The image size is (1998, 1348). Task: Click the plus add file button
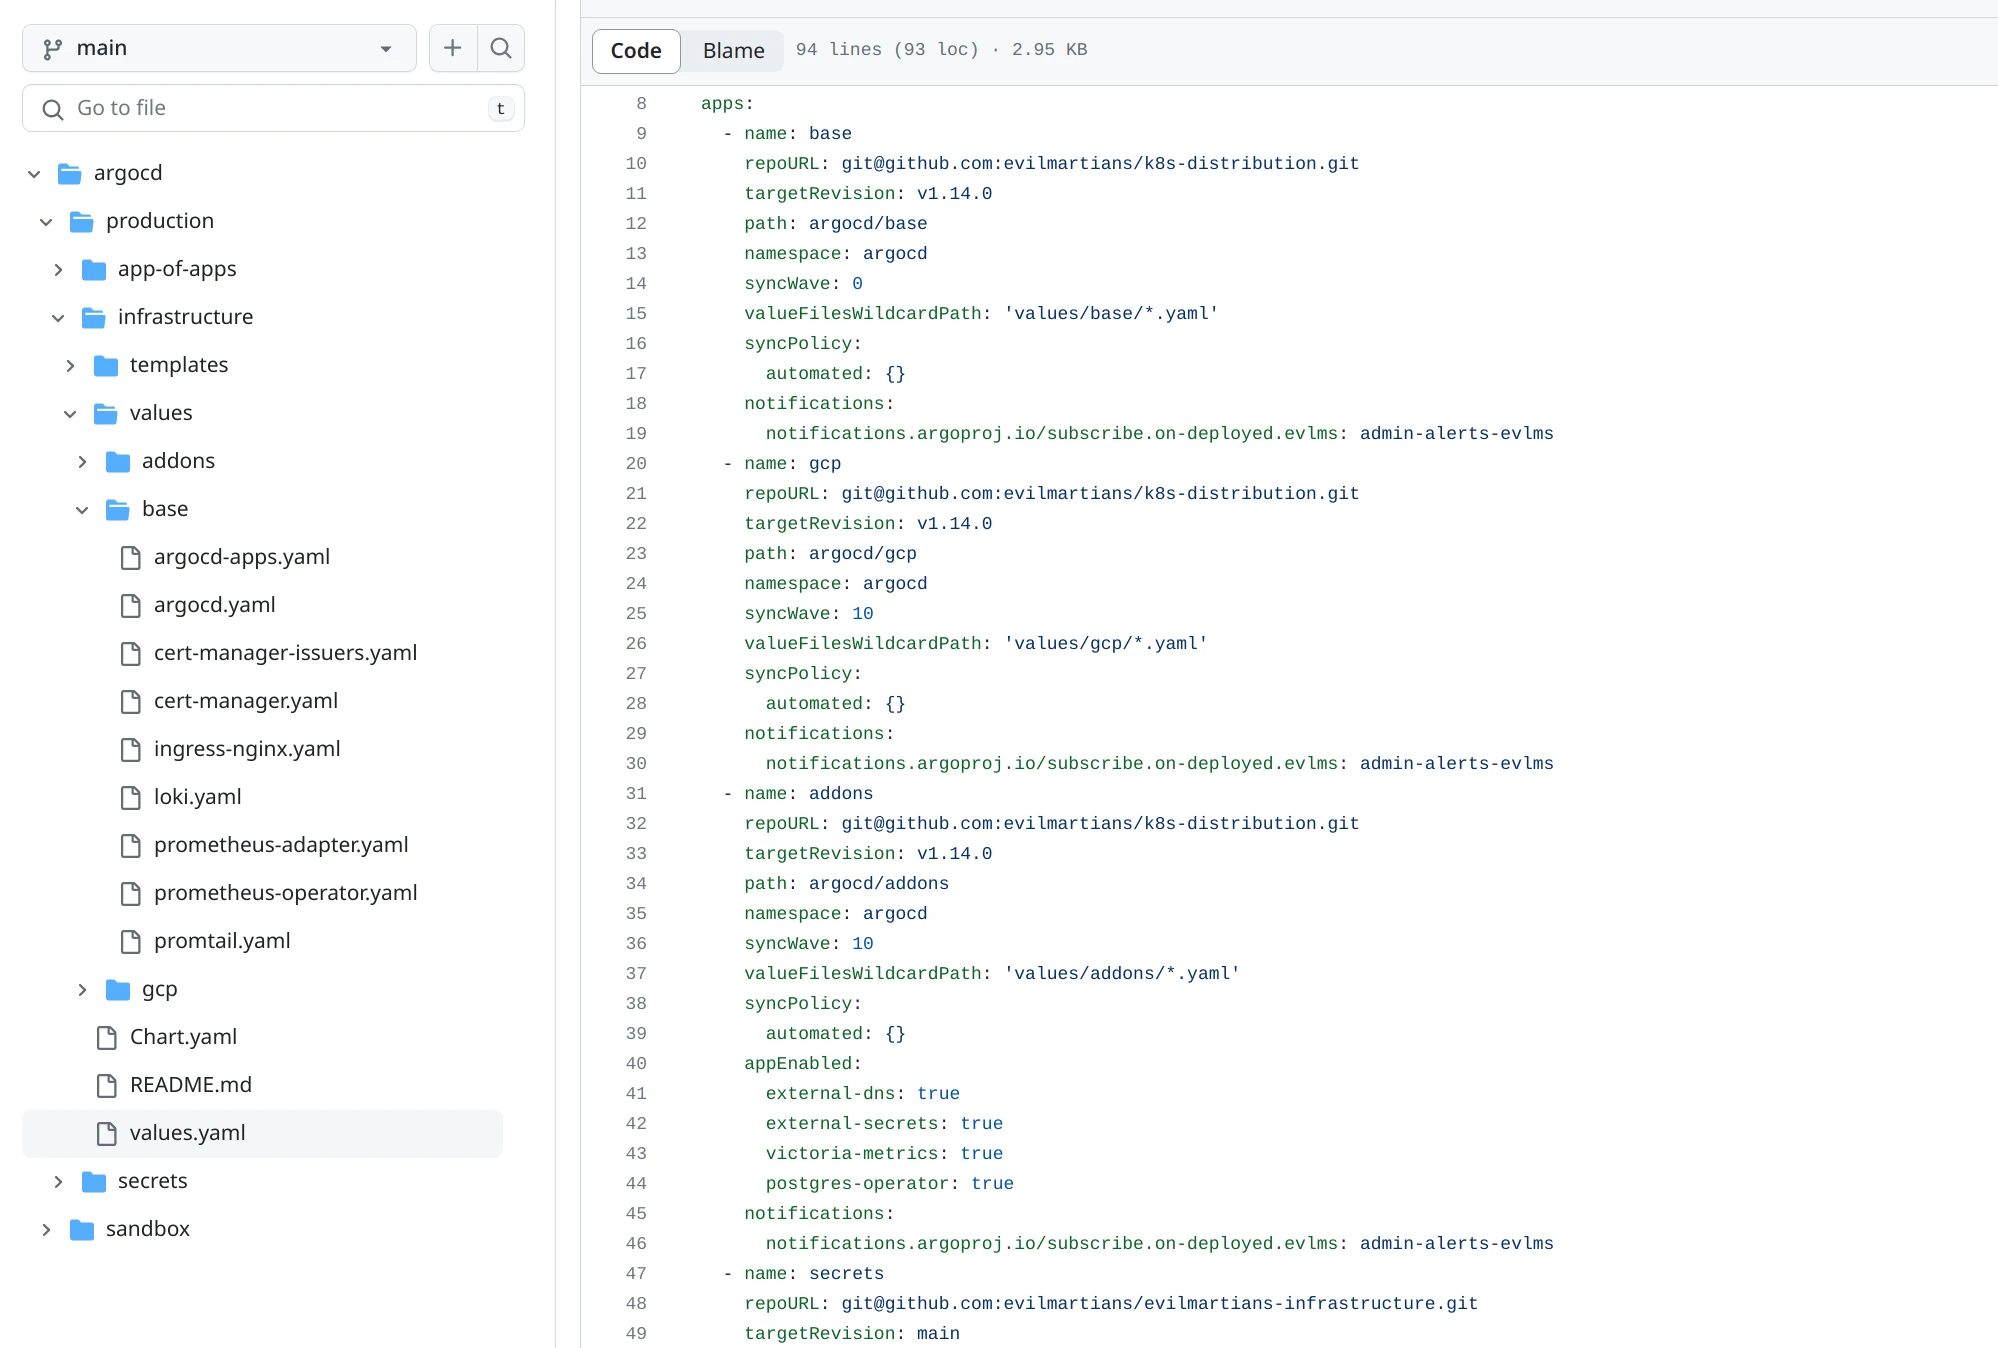(x=453, y=48)
